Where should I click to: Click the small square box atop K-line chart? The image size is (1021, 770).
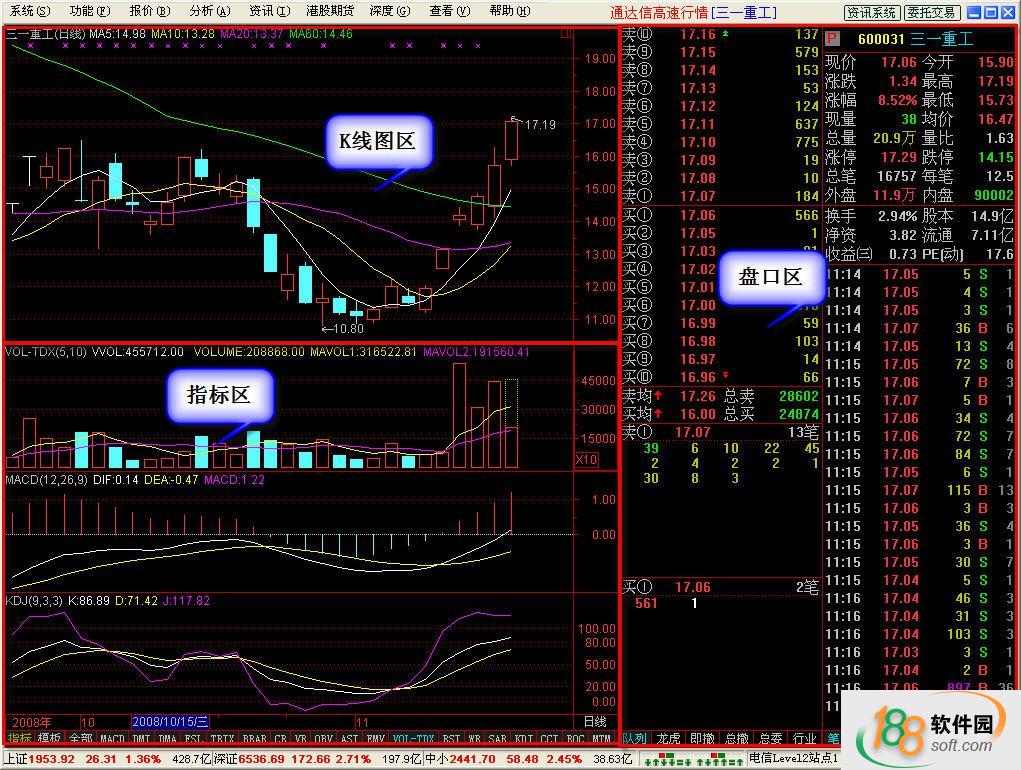point(567,34)
